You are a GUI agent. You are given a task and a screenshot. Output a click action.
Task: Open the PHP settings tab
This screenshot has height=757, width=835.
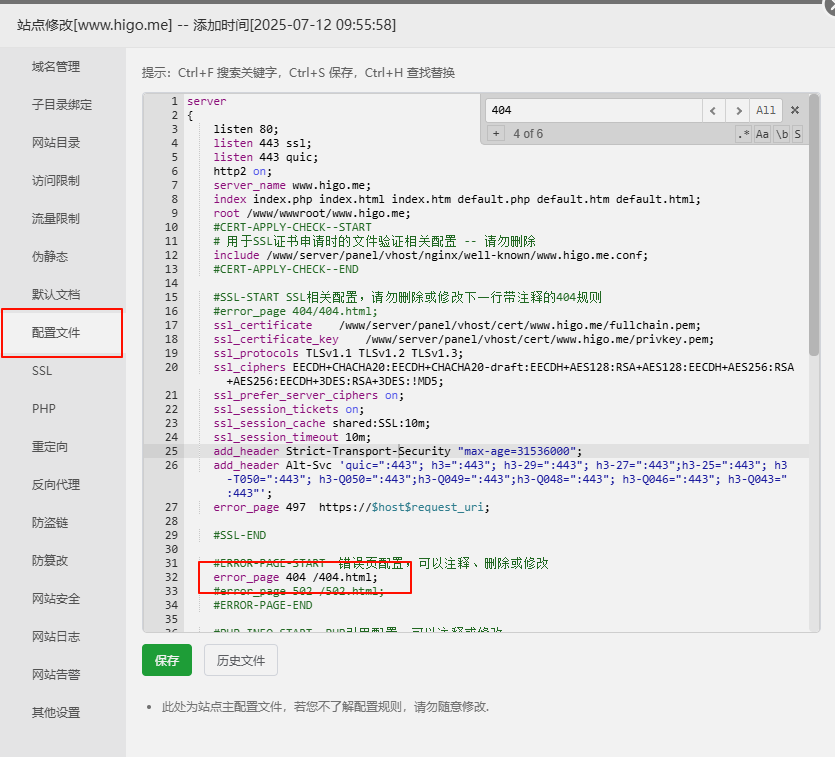(x=44, y=409)
